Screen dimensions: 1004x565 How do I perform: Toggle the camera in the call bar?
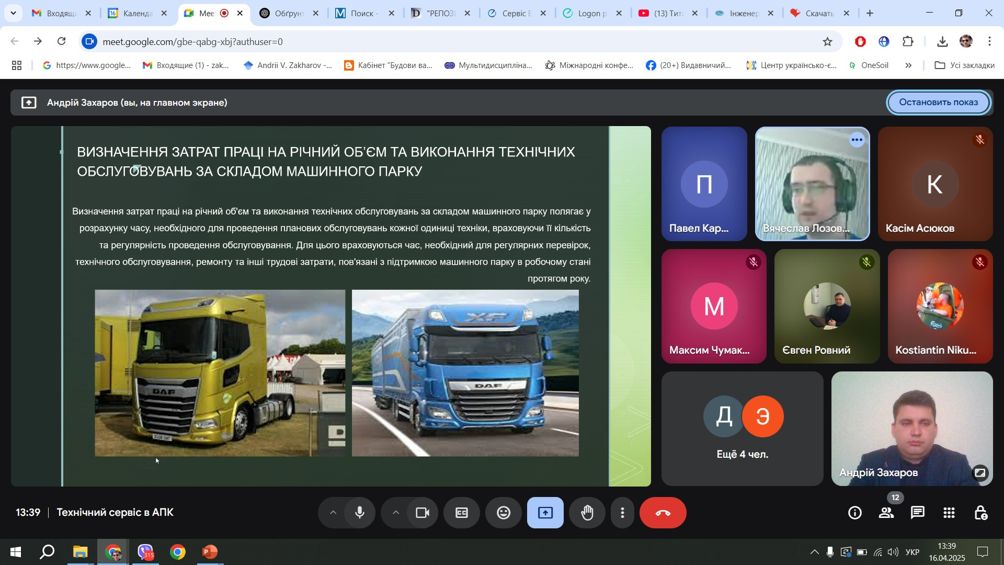coord(422,513)
